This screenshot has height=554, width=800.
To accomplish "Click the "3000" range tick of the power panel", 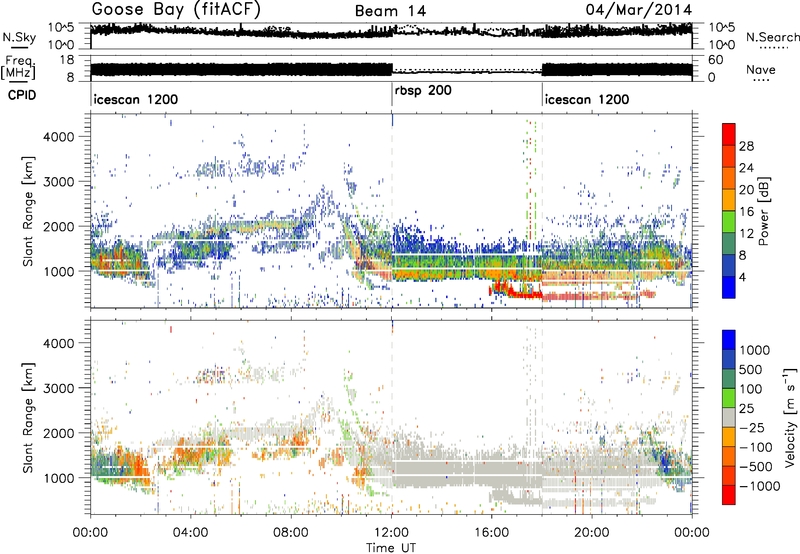I will [x=58, y=182].
